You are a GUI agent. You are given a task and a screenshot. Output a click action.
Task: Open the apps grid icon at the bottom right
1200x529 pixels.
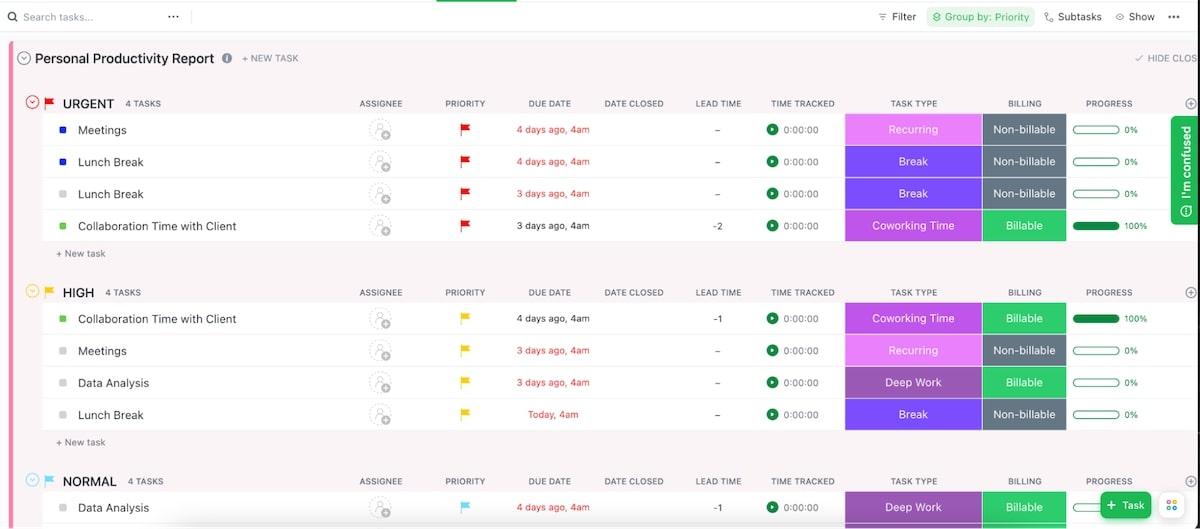[1172, 505]
